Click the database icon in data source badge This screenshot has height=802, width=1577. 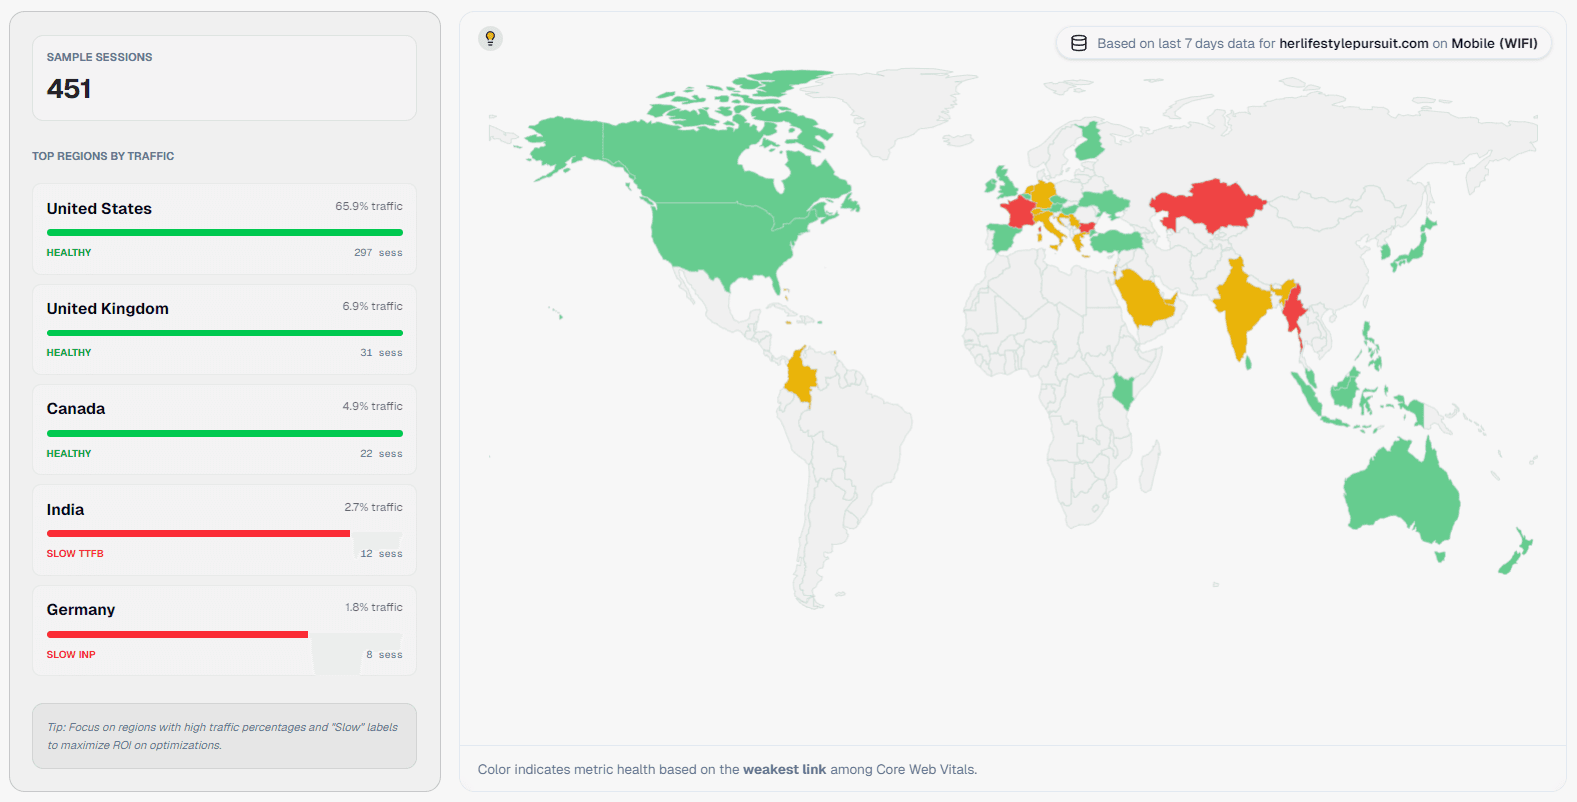point(1079,43)
